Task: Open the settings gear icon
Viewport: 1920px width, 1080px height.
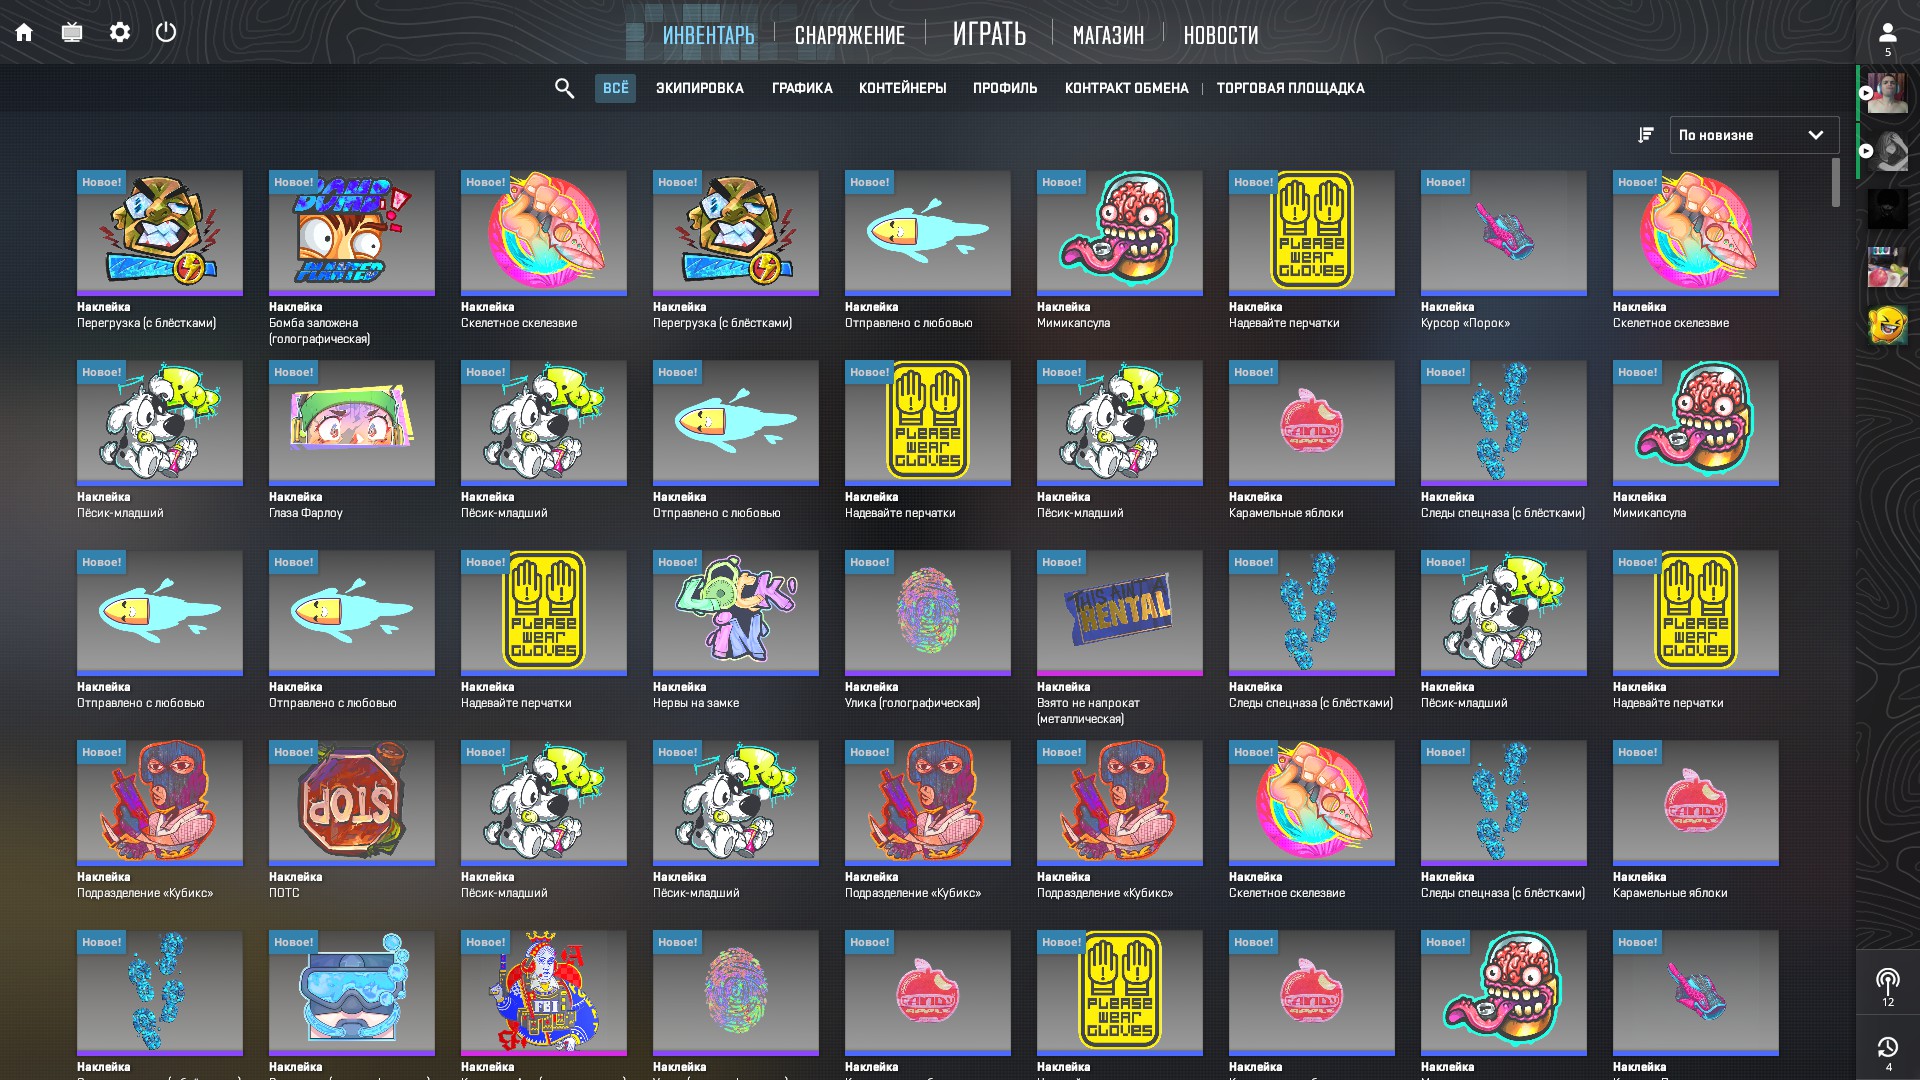Action: pyautogui.click(x=120, y=32)
